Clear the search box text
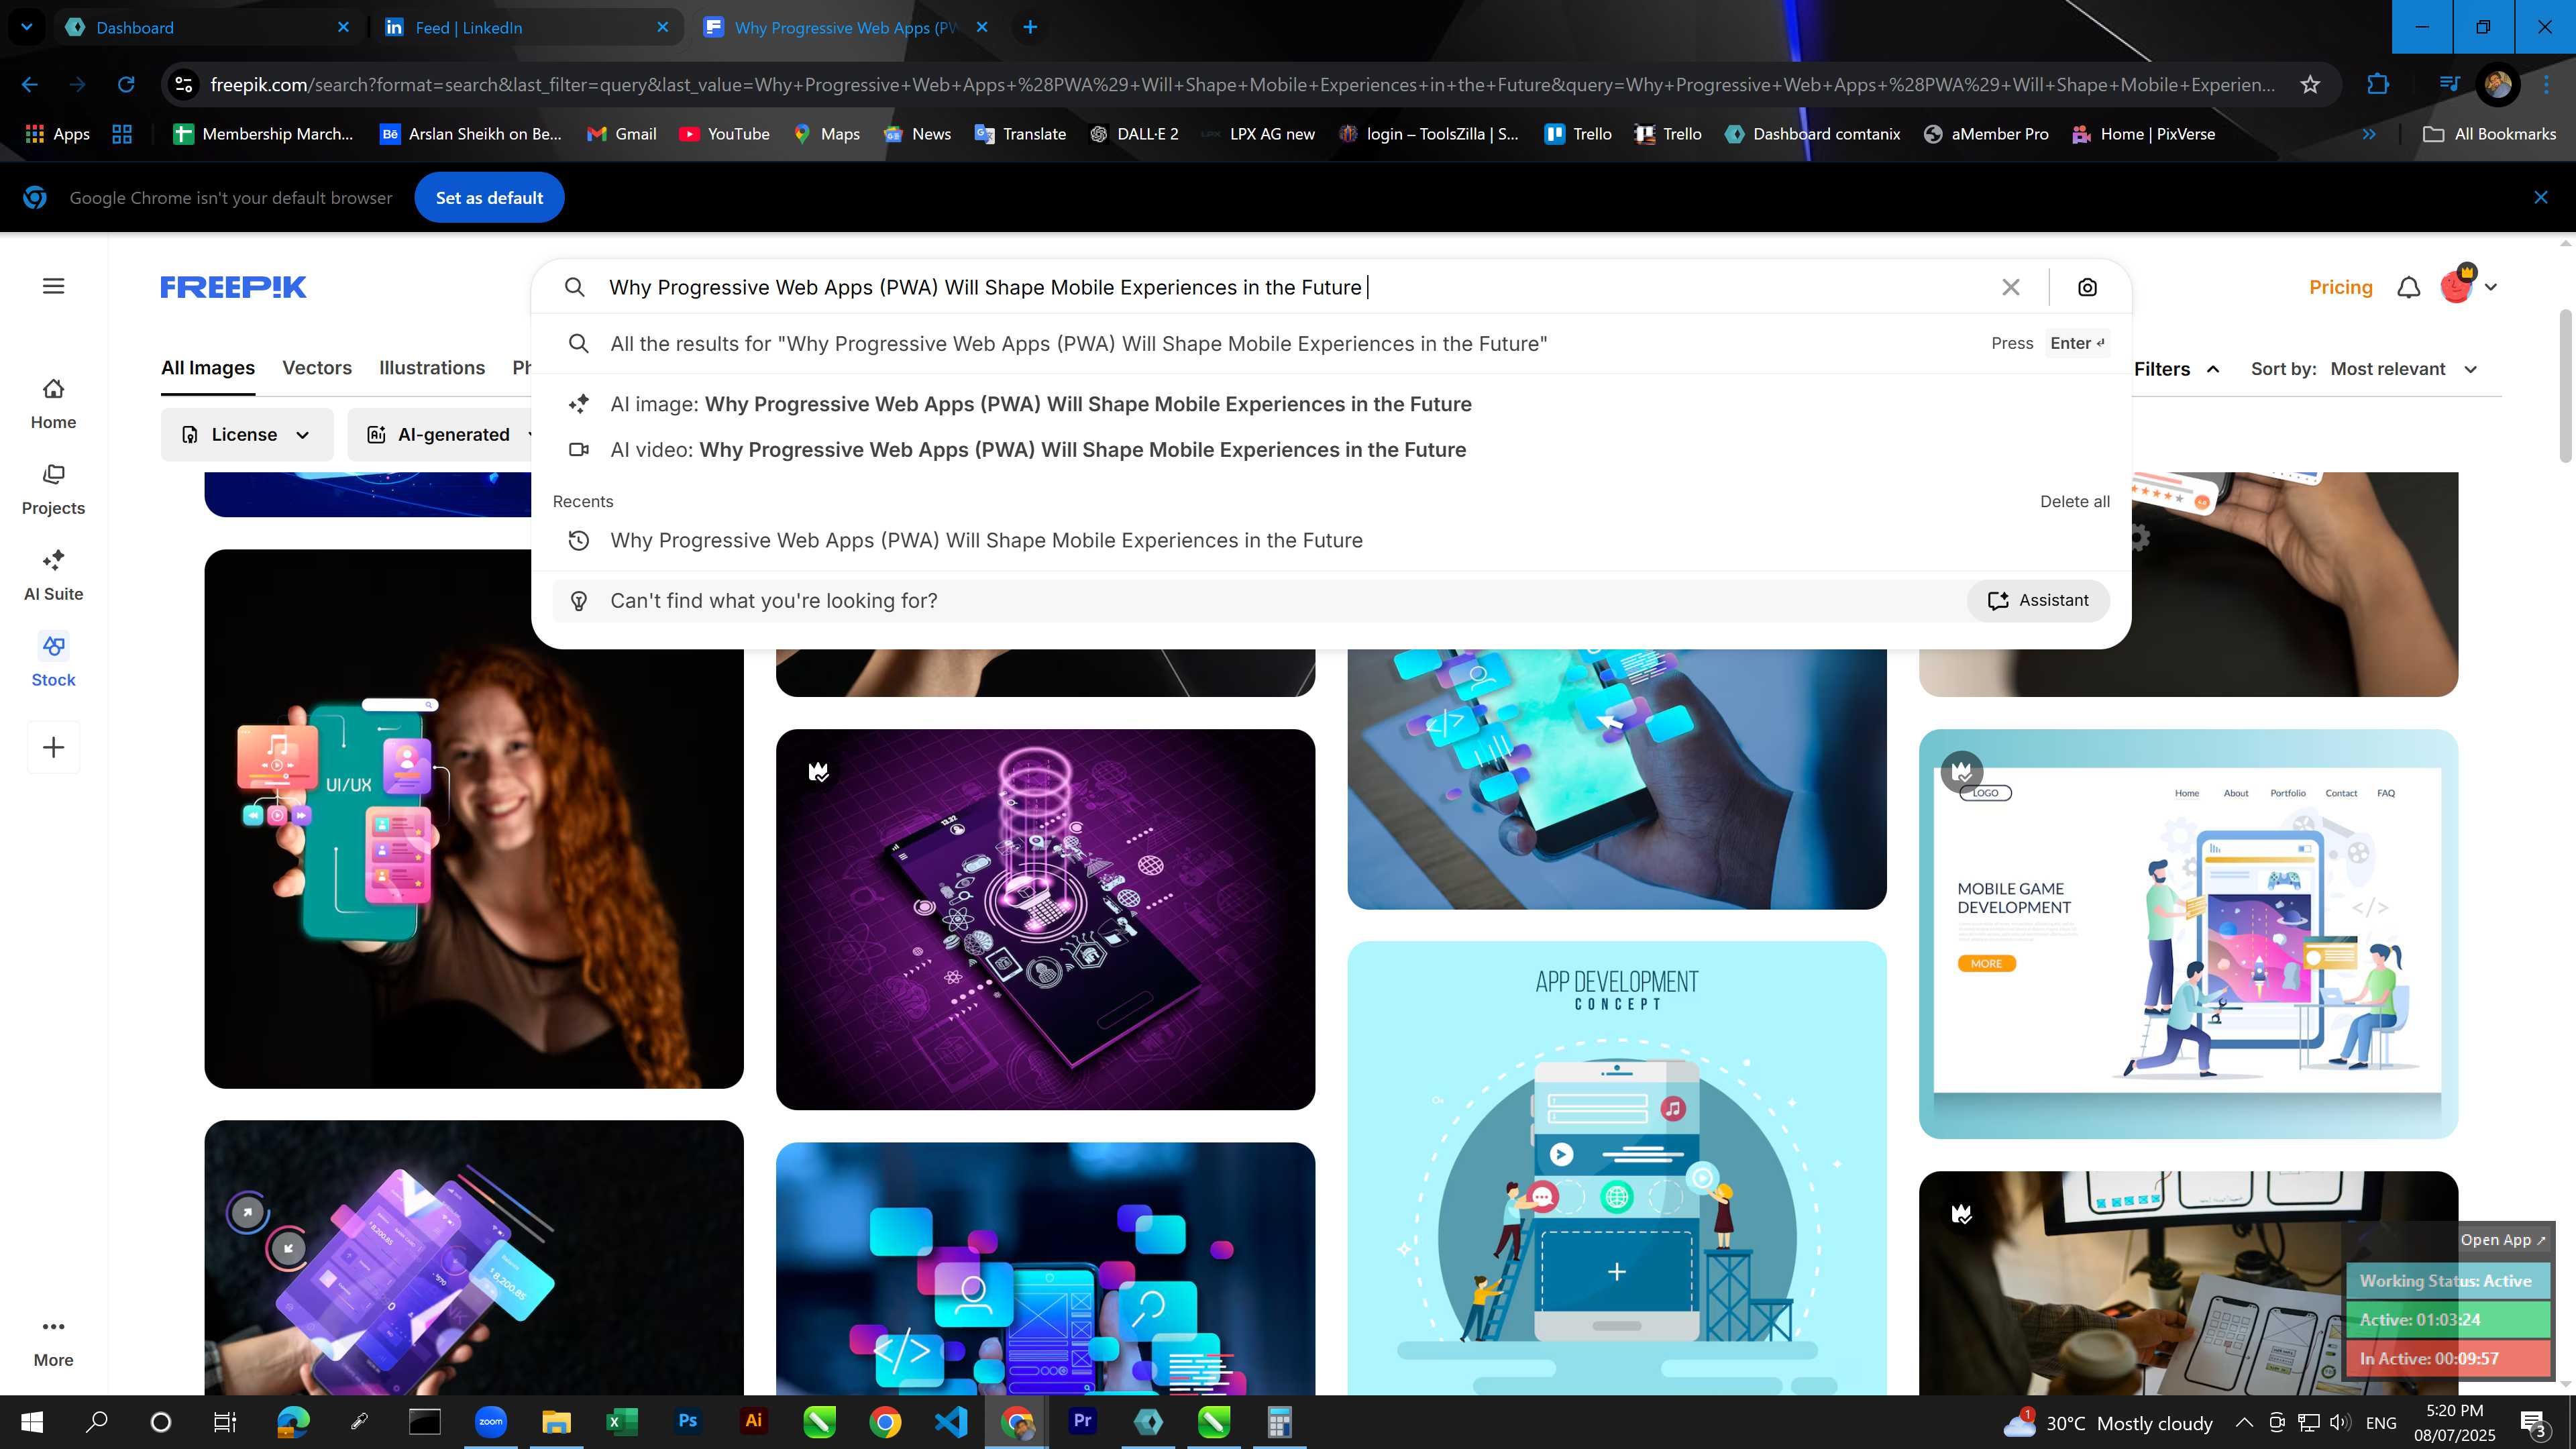The width and height of the screenshot is (2576, 1449). (x=2011, y=287)
